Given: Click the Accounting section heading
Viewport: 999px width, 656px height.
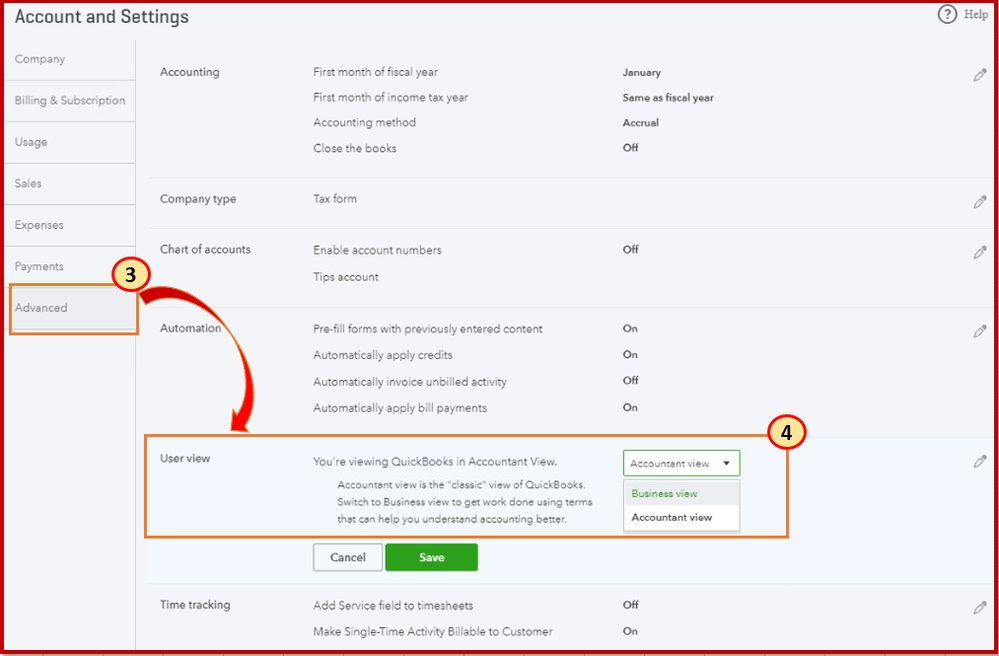Looking at the screenshot, I should point(190,72).
